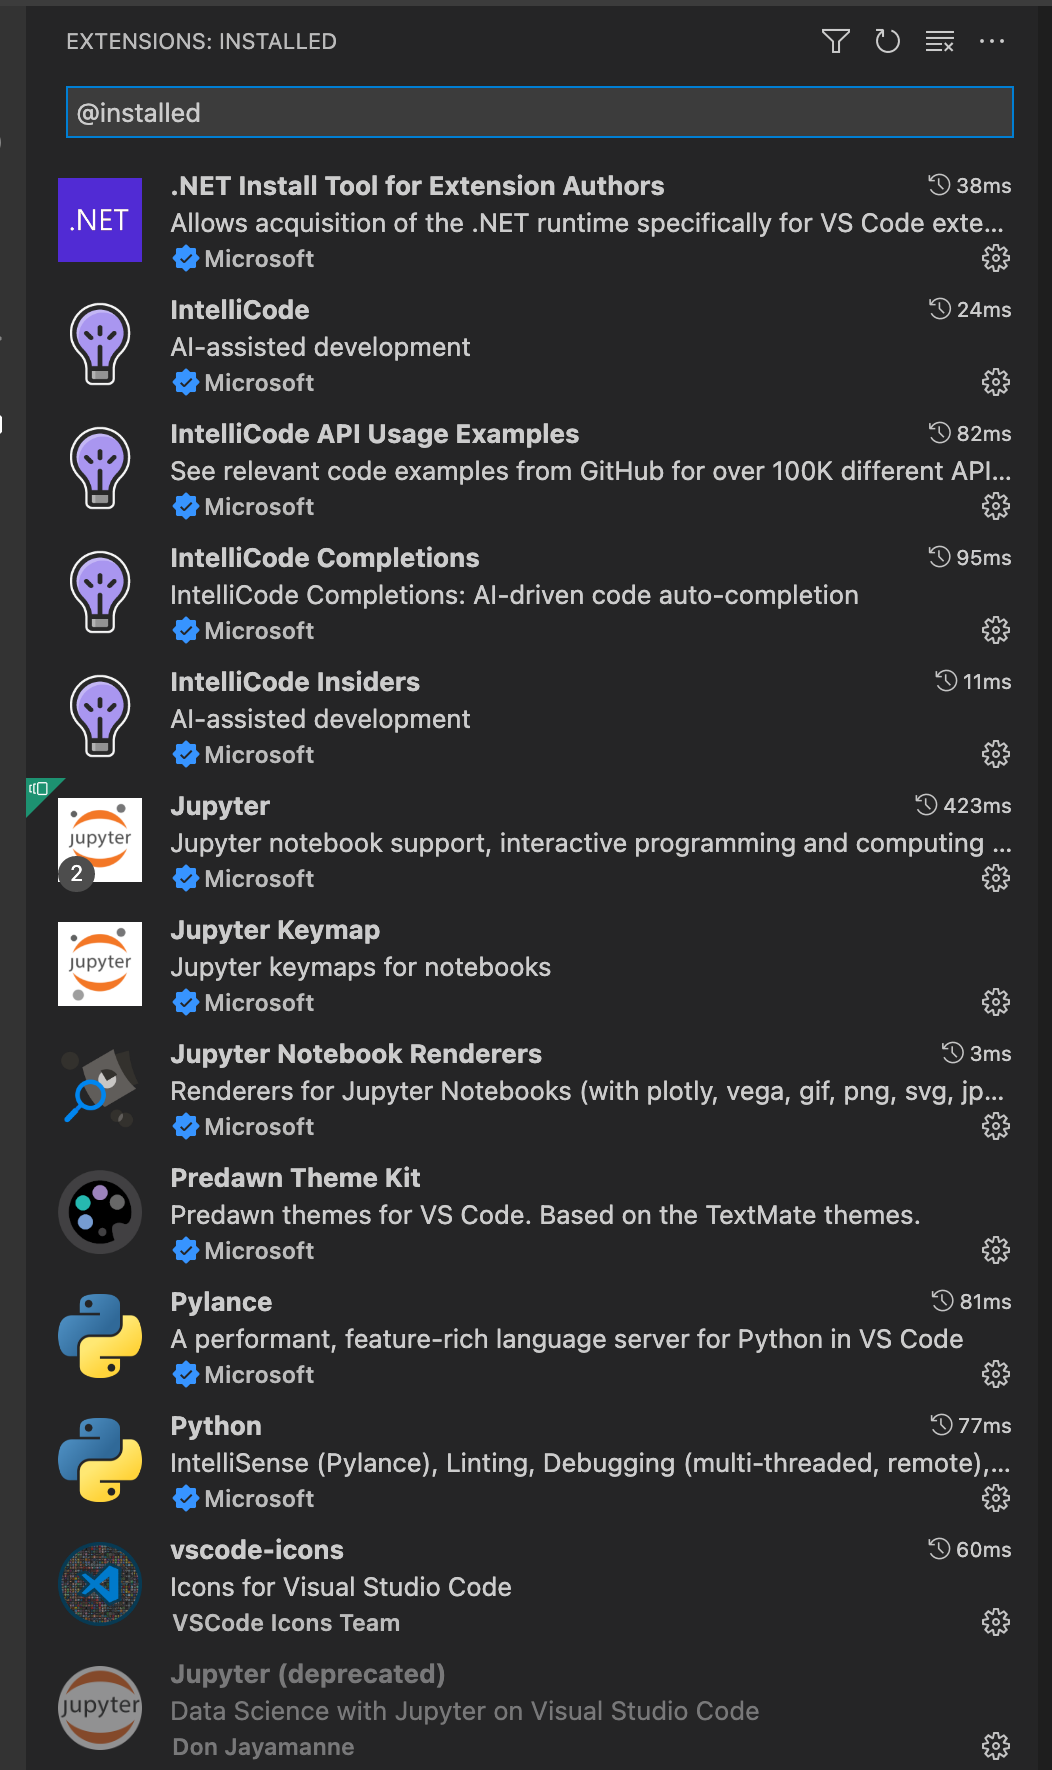Refresh the installed extensions list

(888, 41)
